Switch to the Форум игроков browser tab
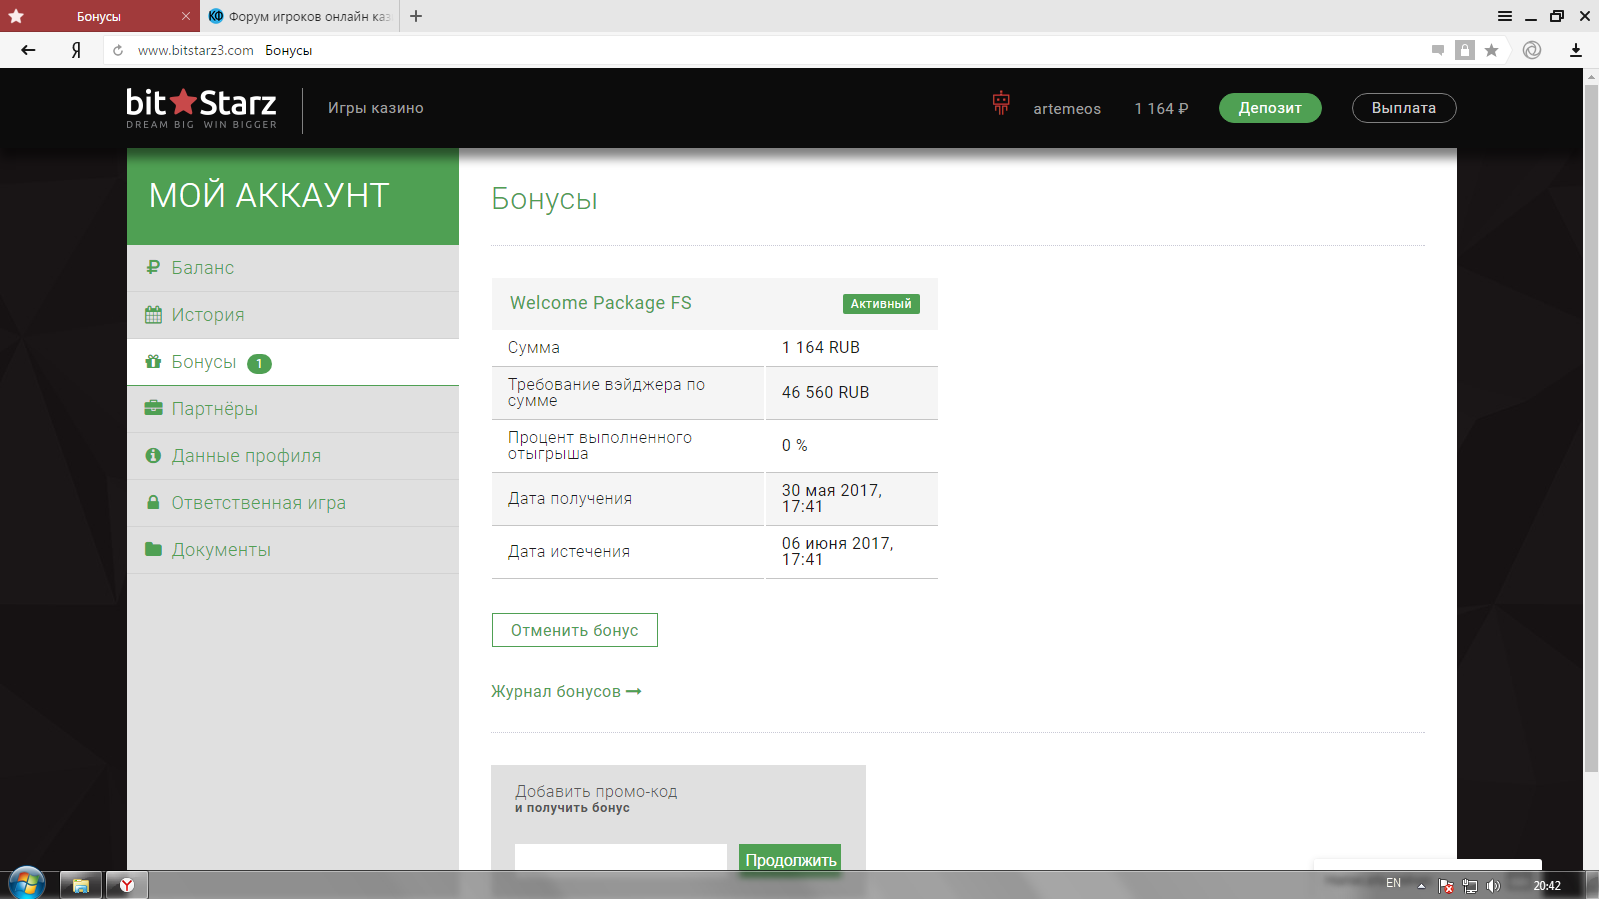 coord(300,16)
